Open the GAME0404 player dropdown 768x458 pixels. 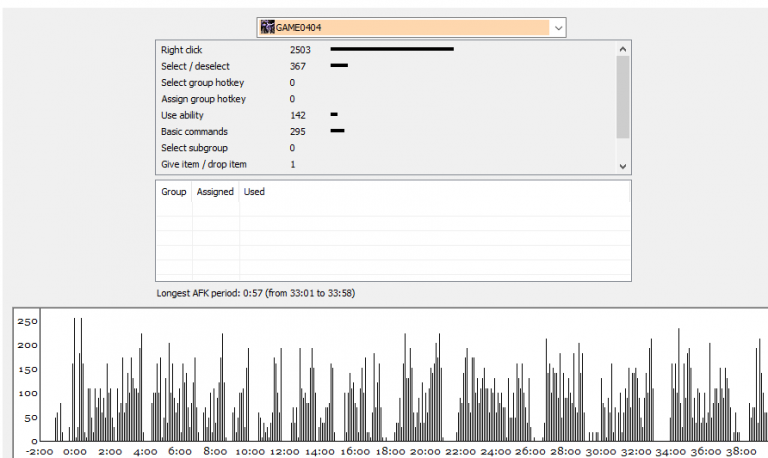pos(411,27)
